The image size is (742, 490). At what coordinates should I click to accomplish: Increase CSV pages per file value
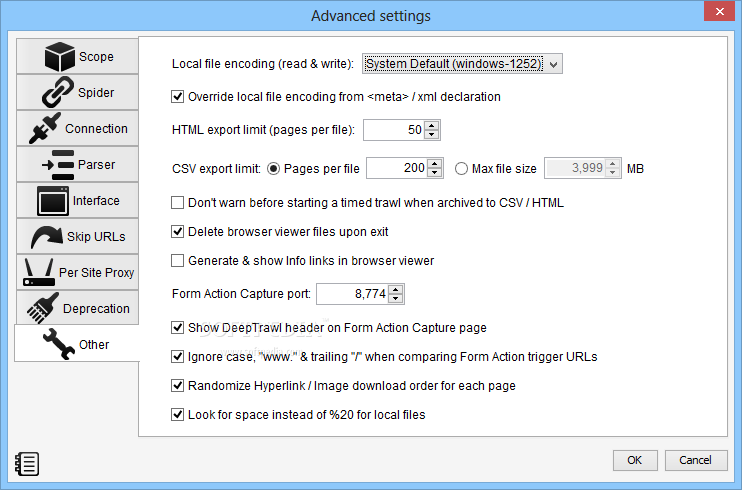(435, 164)
